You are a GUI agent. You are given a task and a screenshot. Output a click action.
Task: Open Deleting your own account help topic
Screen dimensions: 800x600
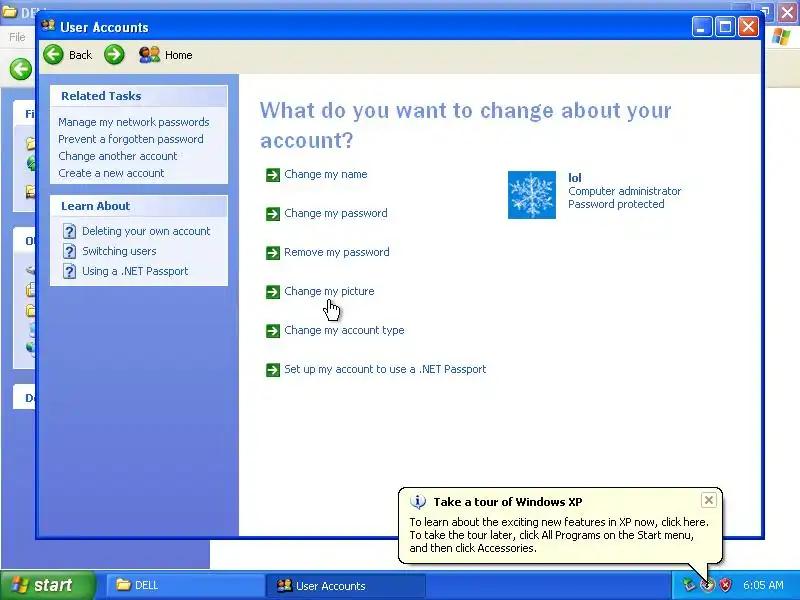tap(146, 231)
